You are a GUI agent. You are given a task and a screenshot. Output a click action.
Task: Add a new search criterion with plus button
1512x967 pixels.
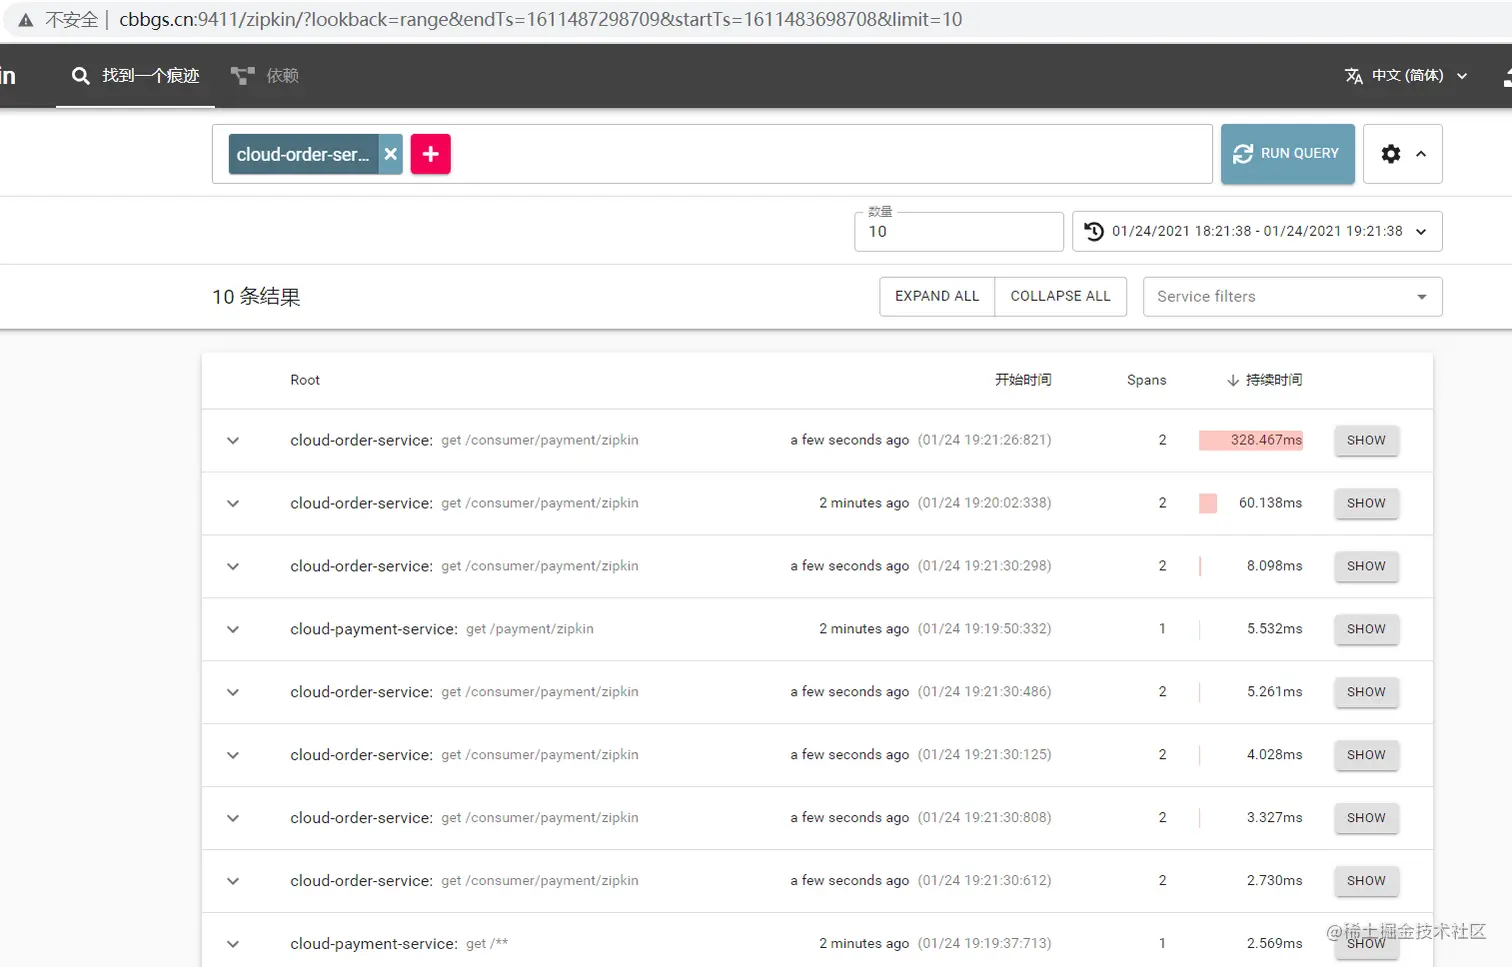coord(430,154)
